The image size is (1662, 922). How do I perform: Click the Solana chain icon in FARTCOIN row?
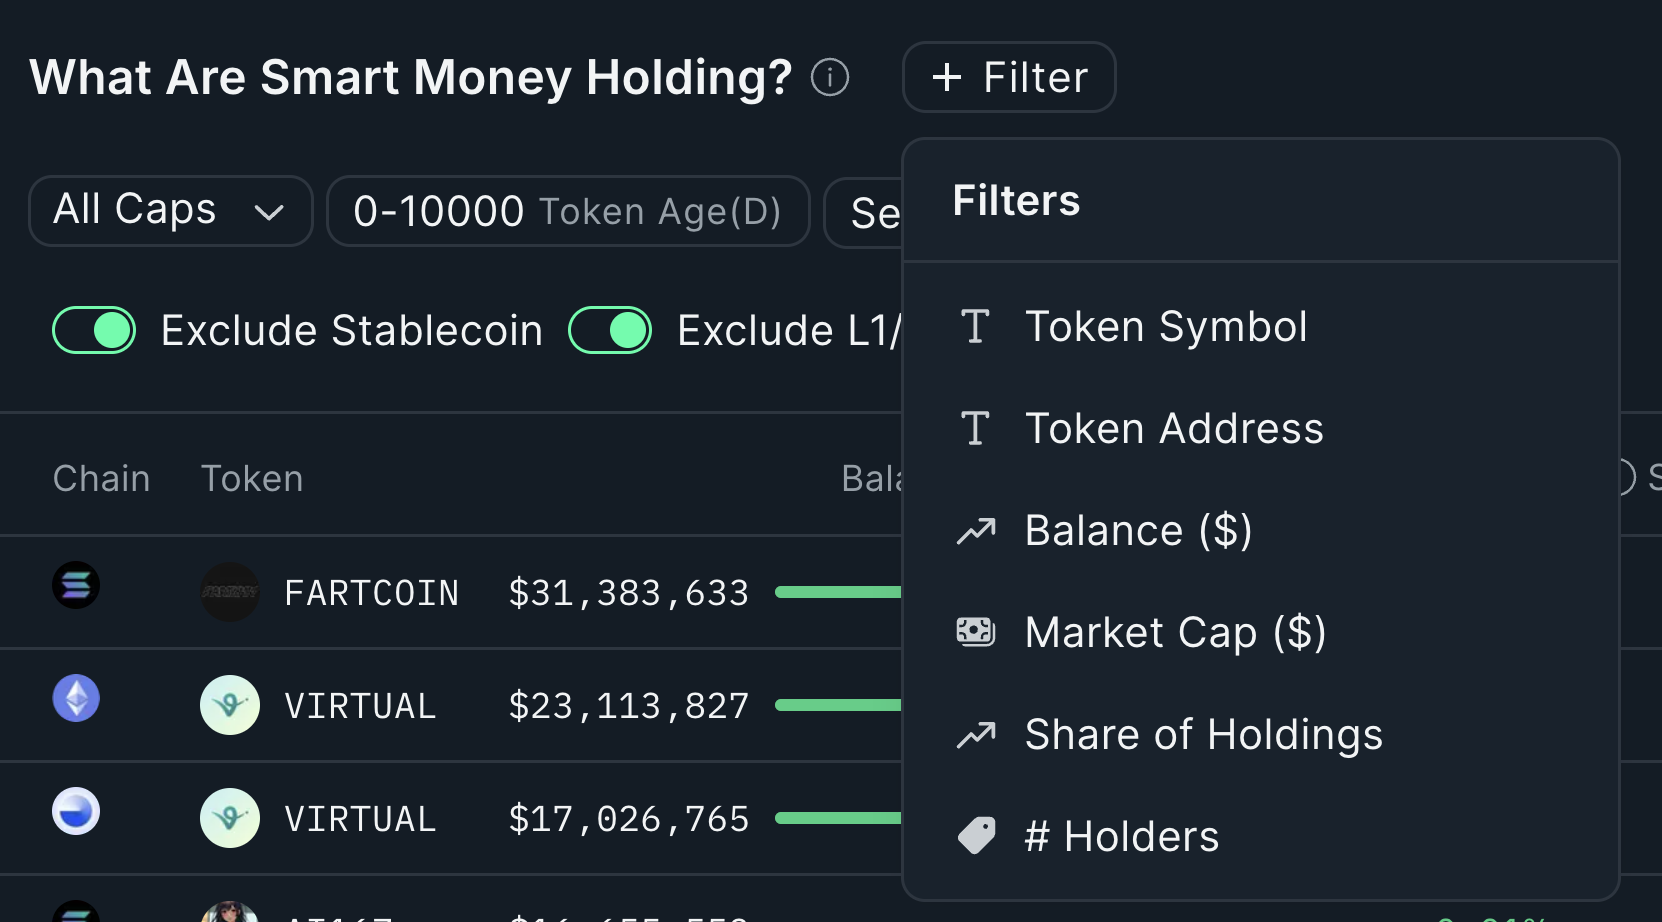click(76, 585)
